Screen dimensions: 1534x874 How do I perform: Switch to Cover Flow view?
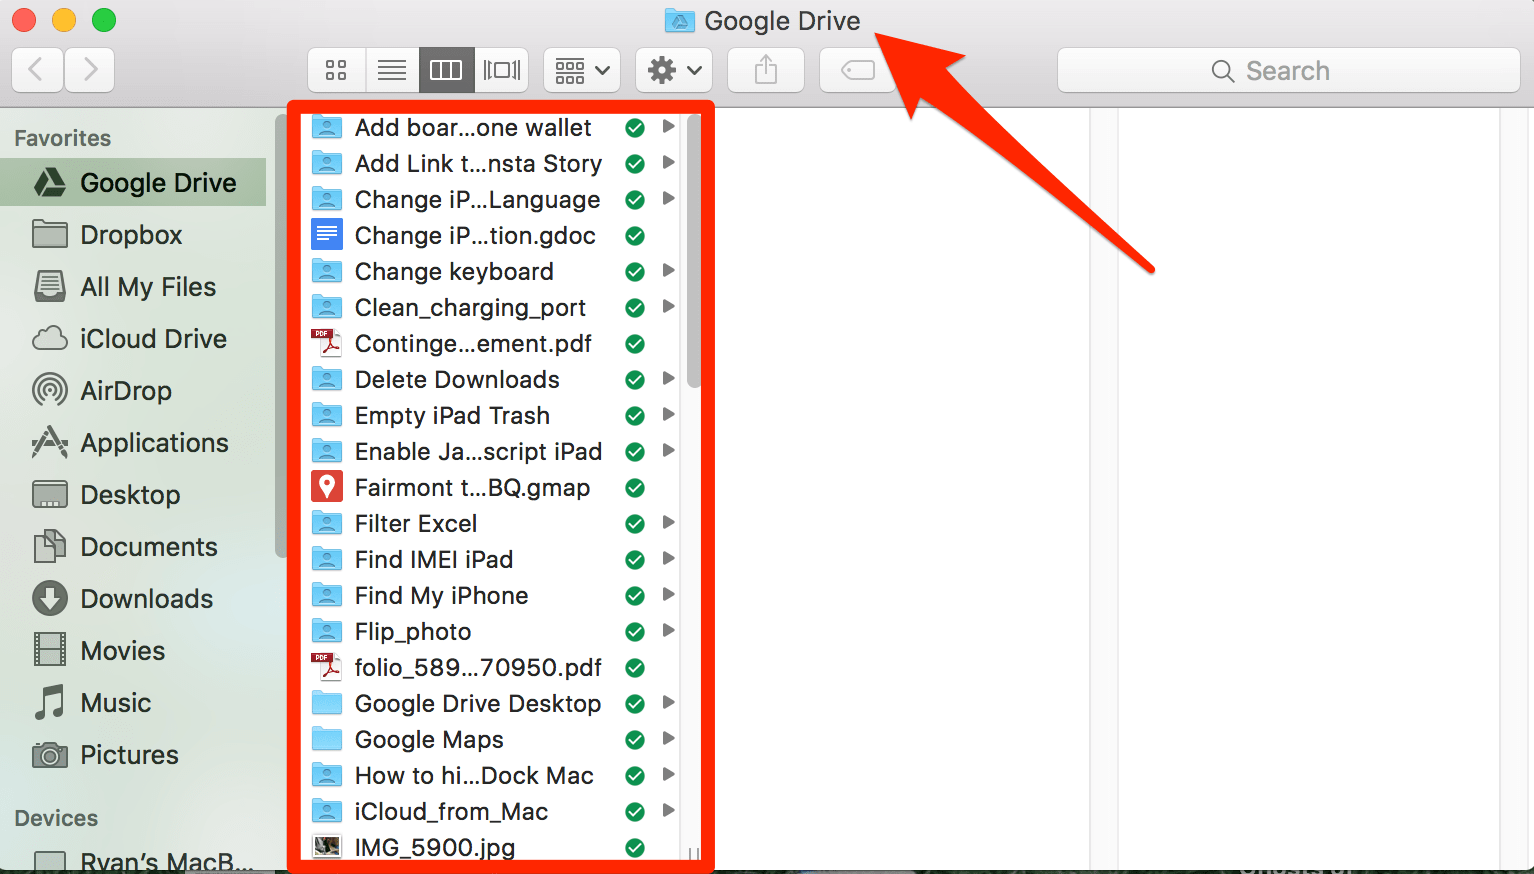tap(502, 70)
